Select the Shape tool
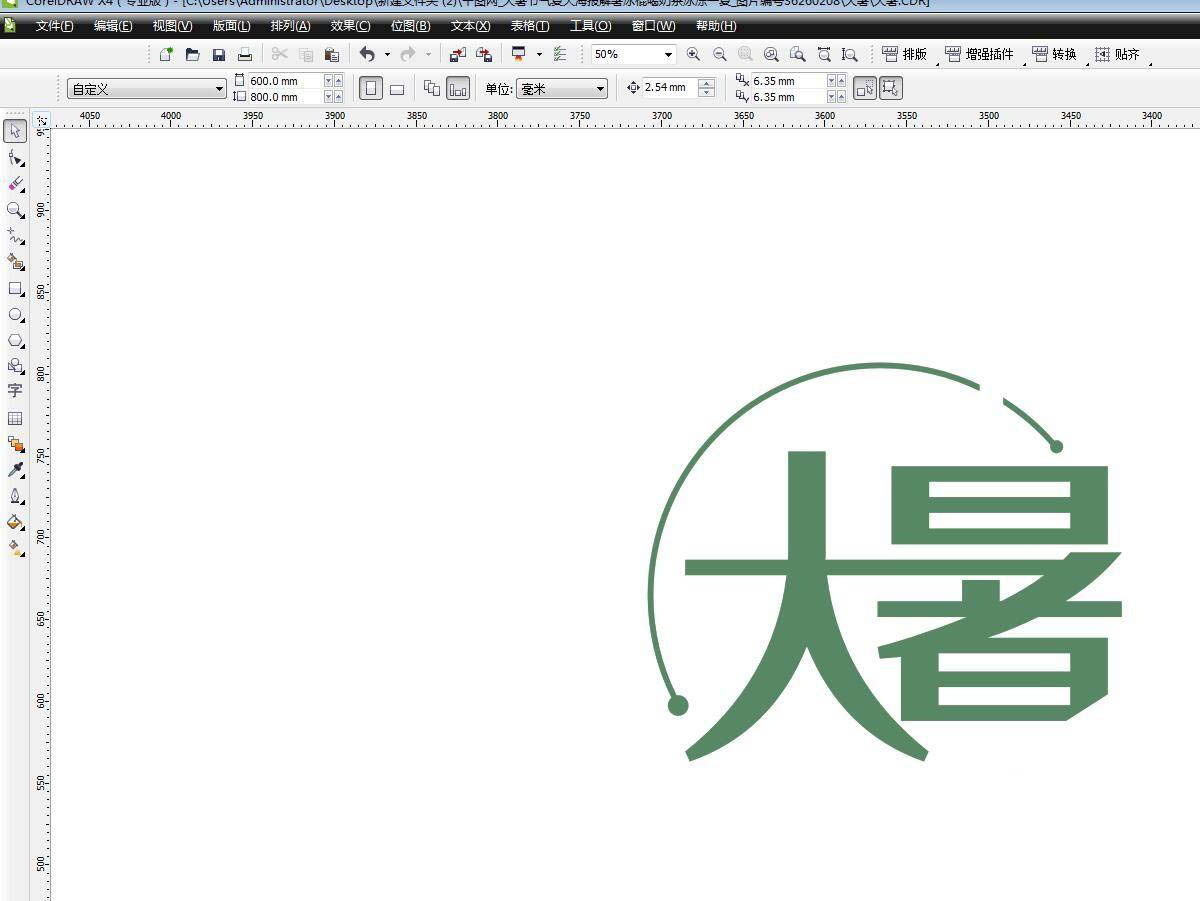The height and width of the screenshot is (901, 1200). point(15,157)
